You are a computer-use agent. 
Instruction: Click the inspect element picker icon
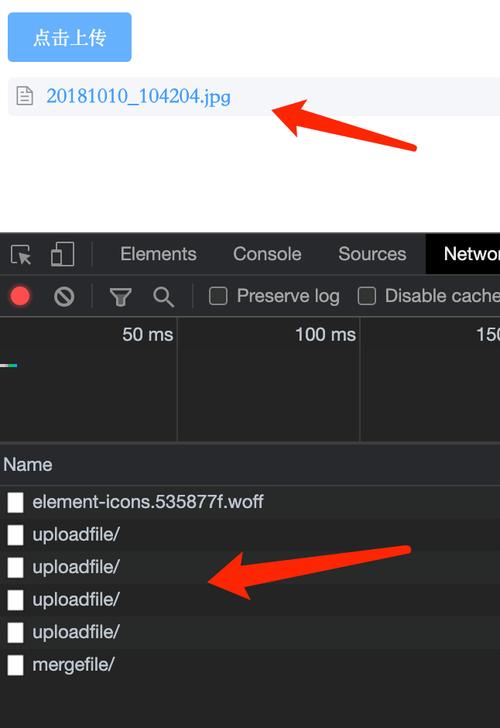[x=21, y=254]
